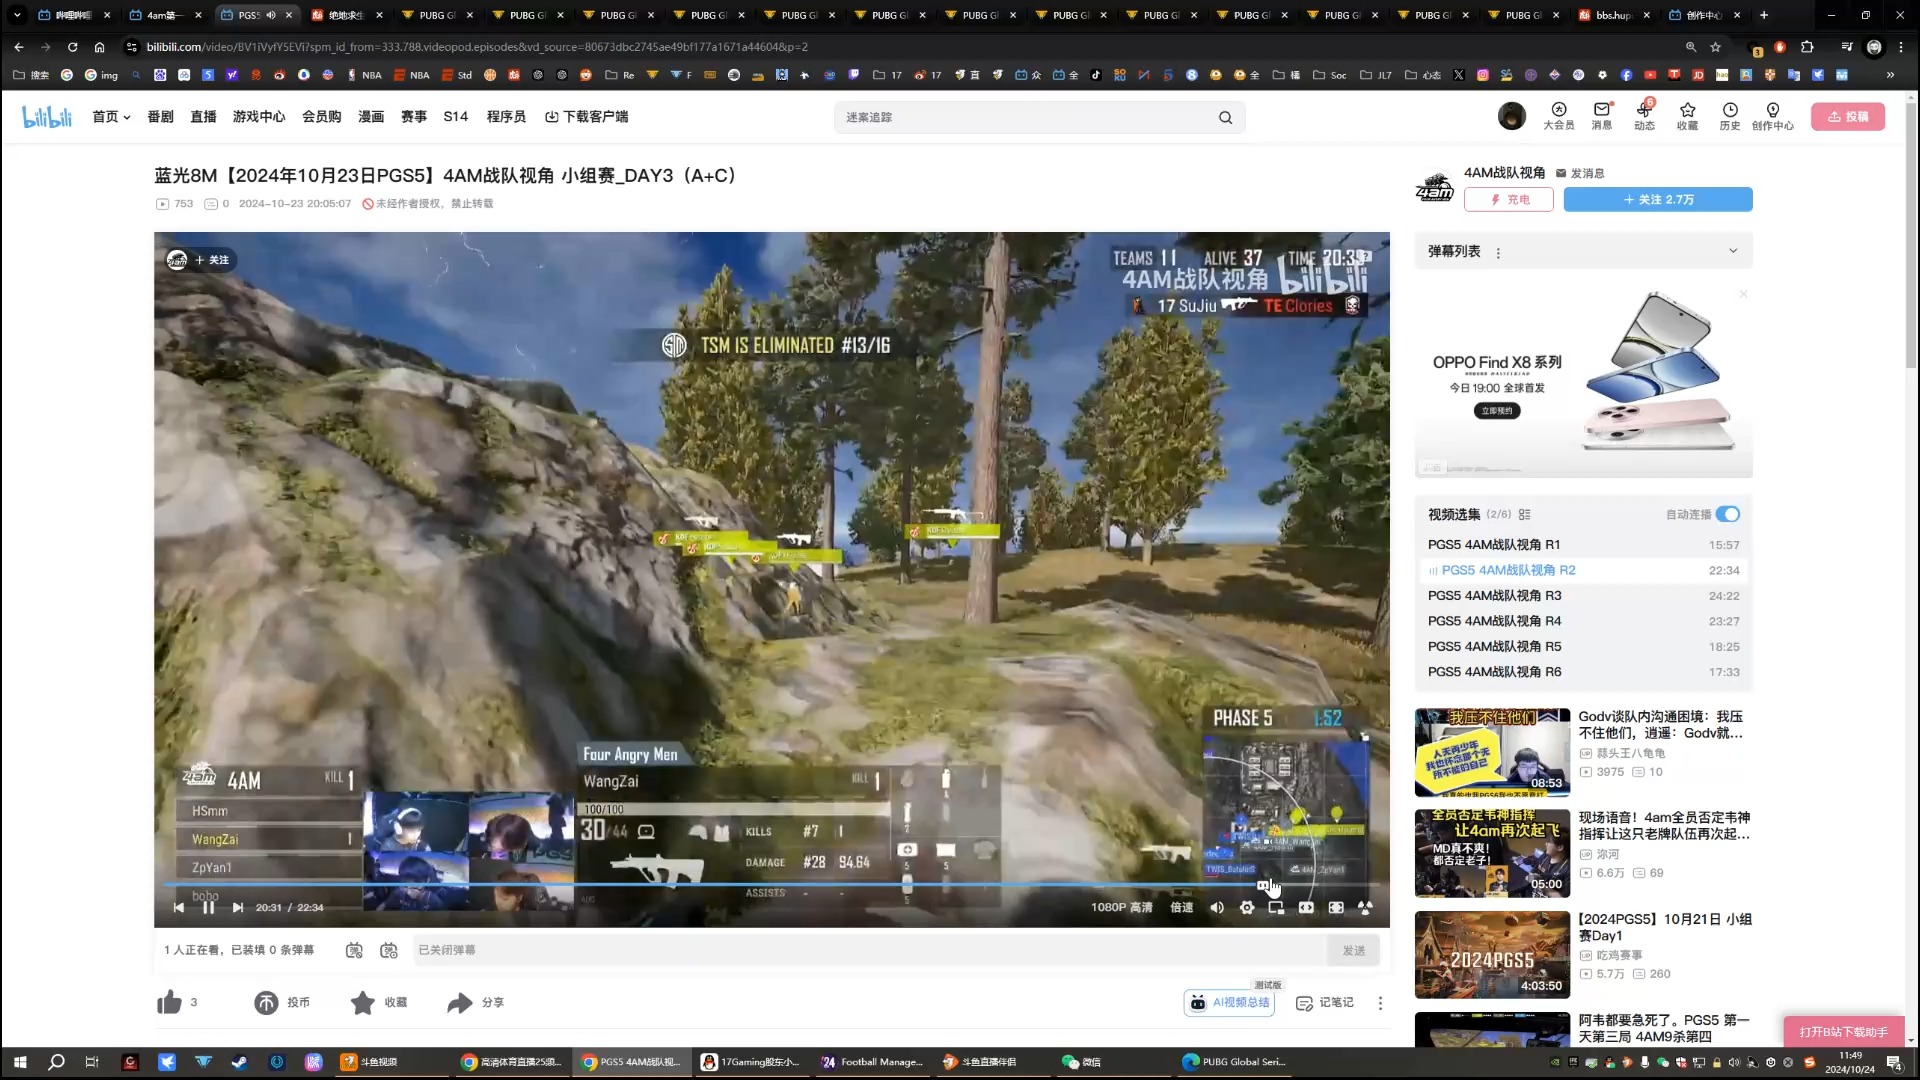Pause the video with the pause button
Image resolution: width=1920 pixels, height=1080 pixels.
pos(208,907)
